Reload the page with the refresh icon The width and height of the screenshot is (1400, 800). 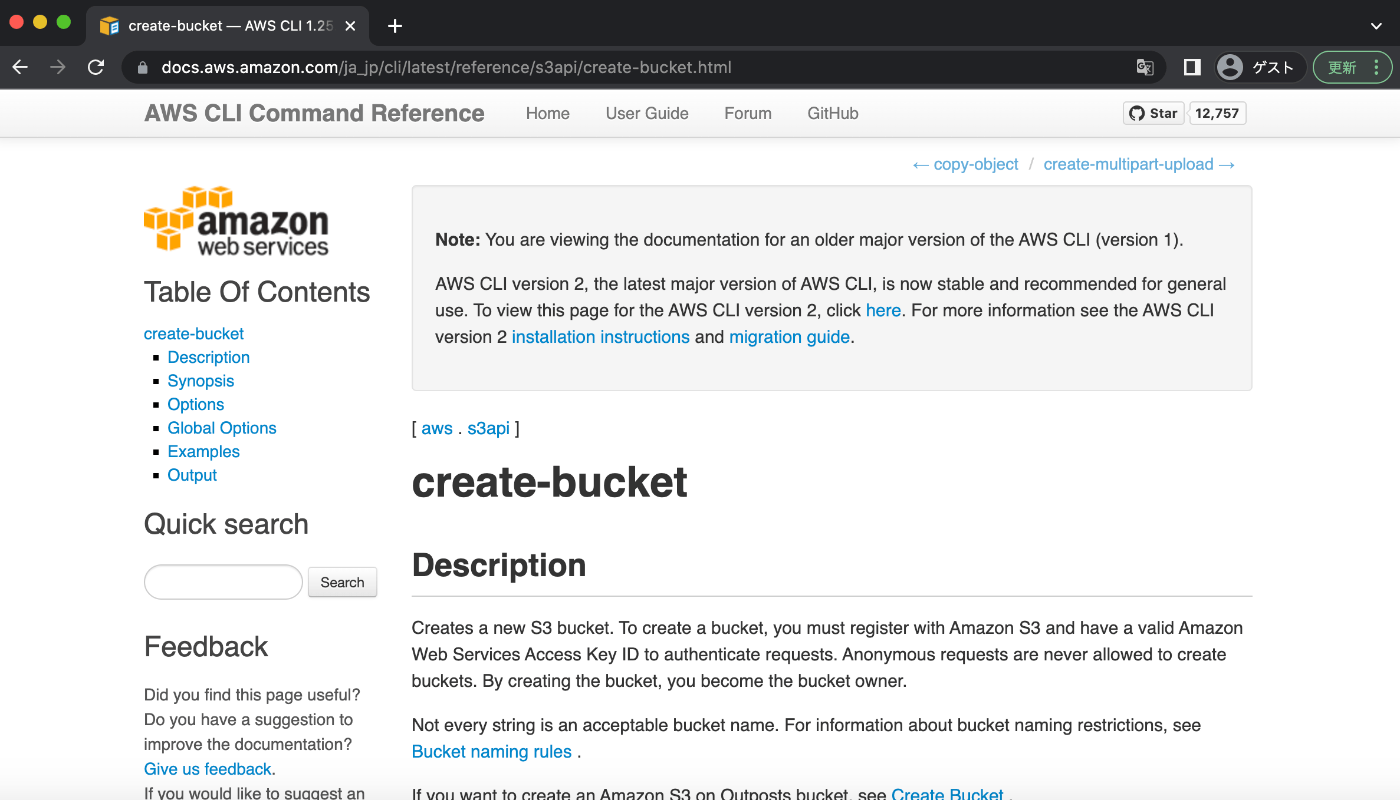[95, 67]
